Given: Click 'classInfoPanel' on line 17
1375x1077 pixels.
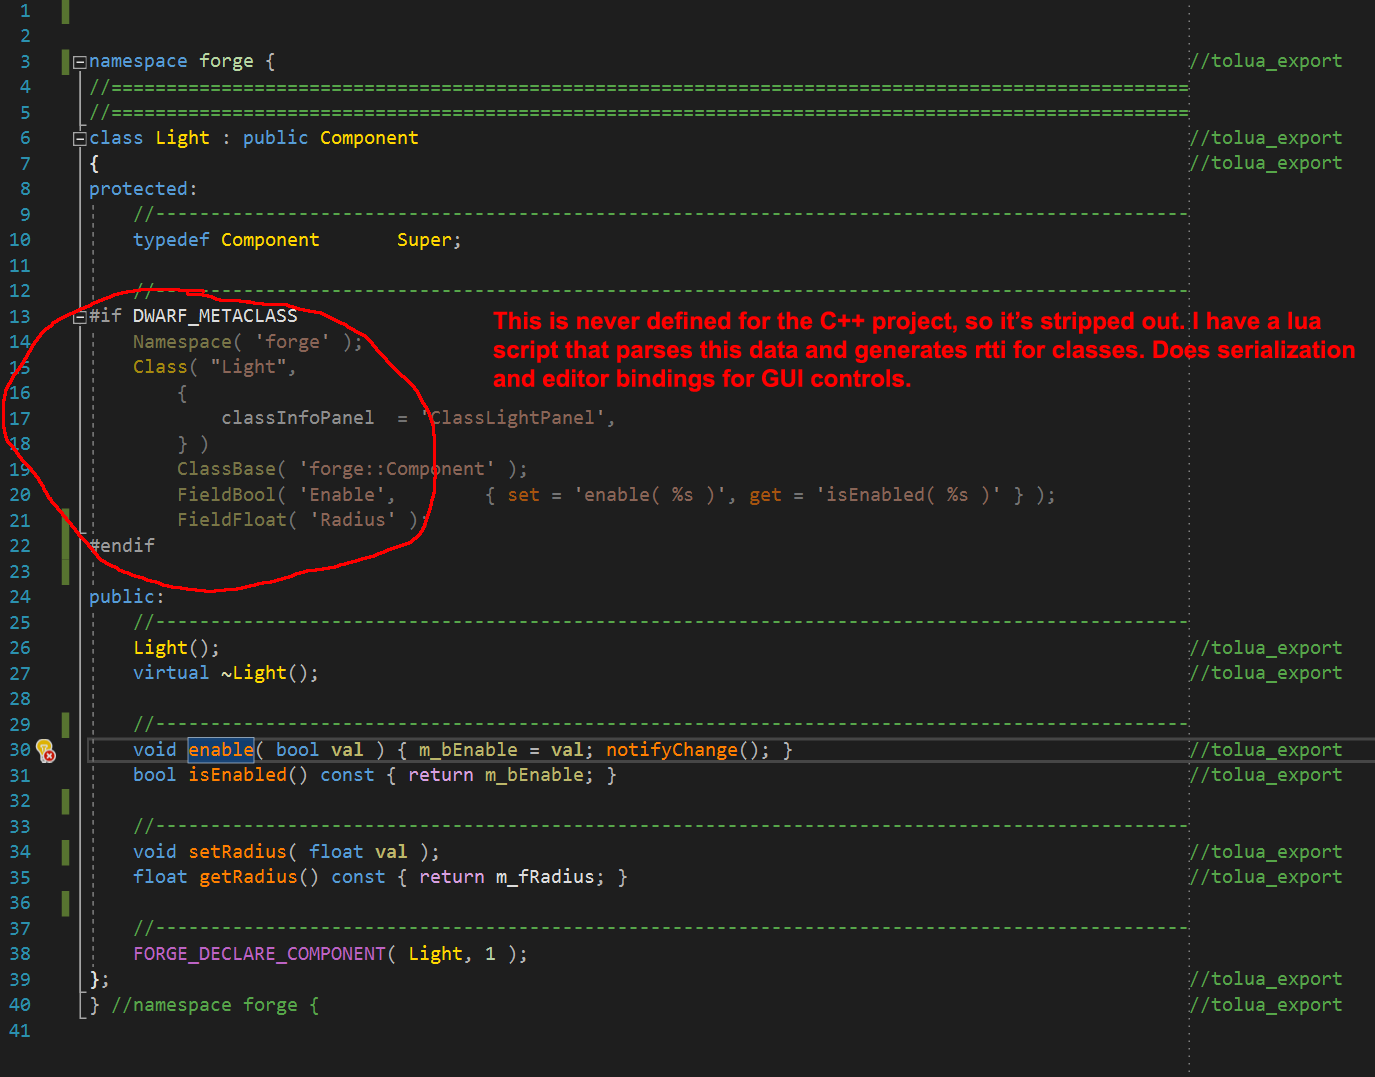Looking at the screenshot, I should coord(298,418).
